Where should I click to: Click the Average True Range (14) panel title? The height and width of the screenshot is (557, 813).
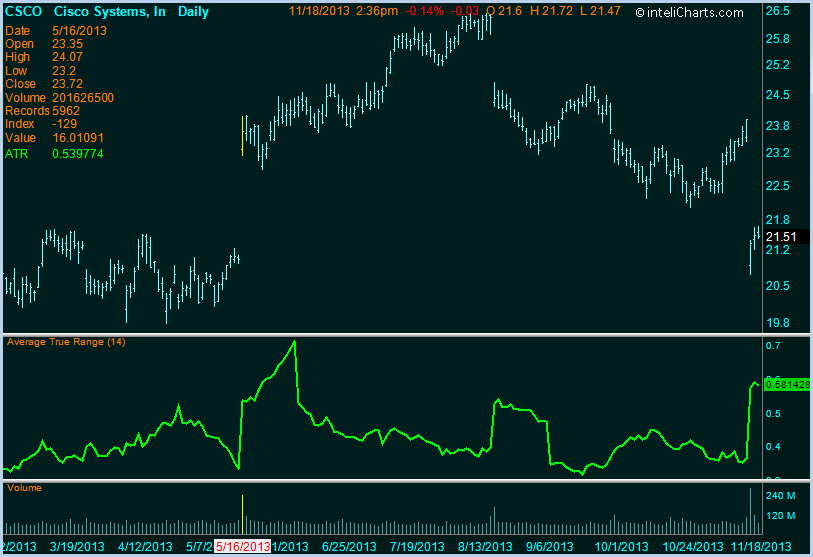tap(66, 342)
